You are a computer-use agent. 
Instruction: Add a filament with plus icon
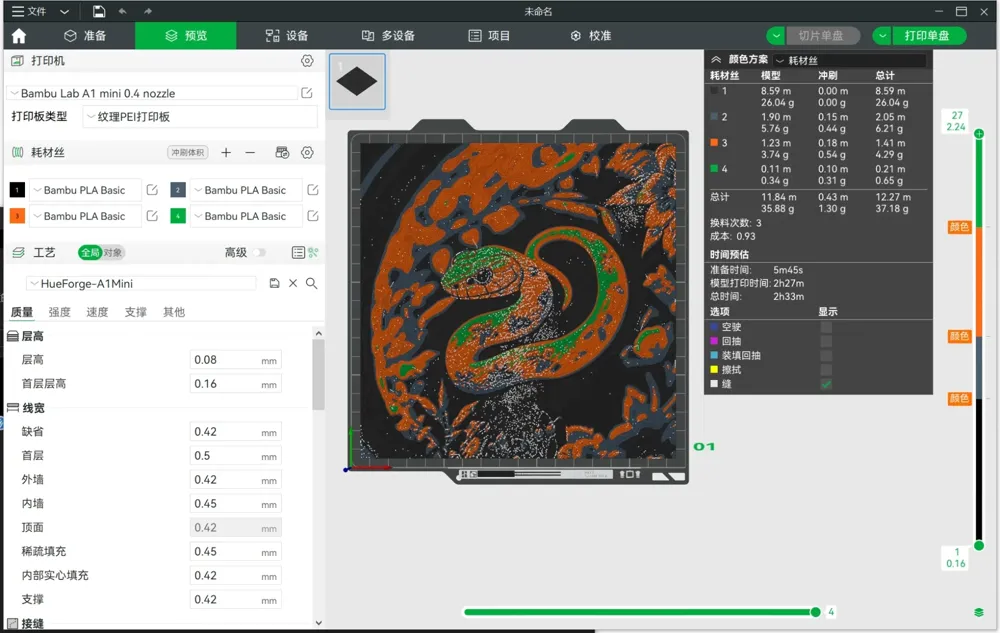226,152
